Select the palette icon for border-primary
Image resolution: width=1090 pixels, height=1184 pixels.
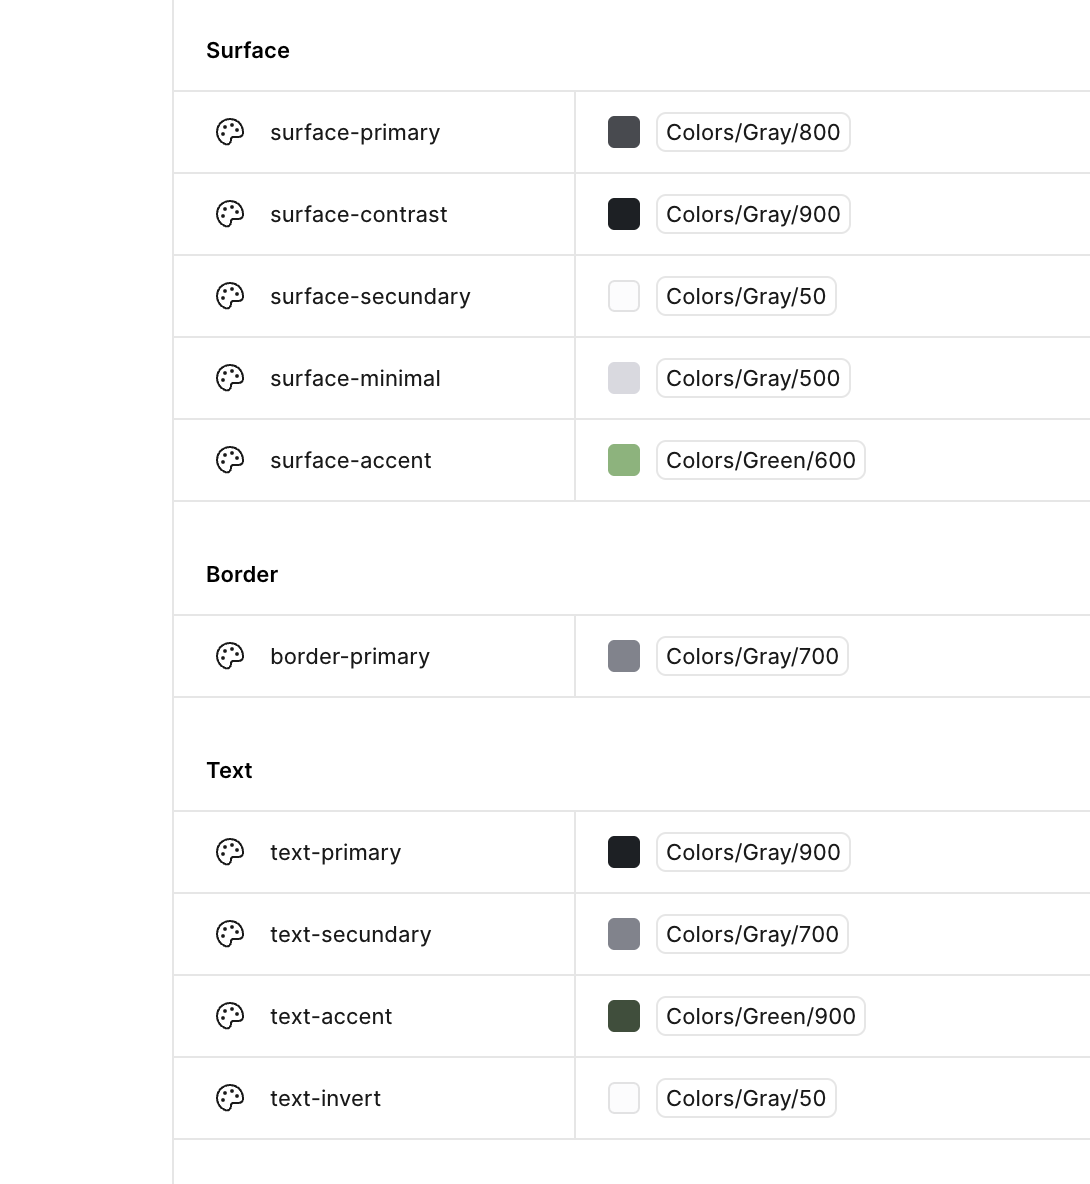click(230, 656)
